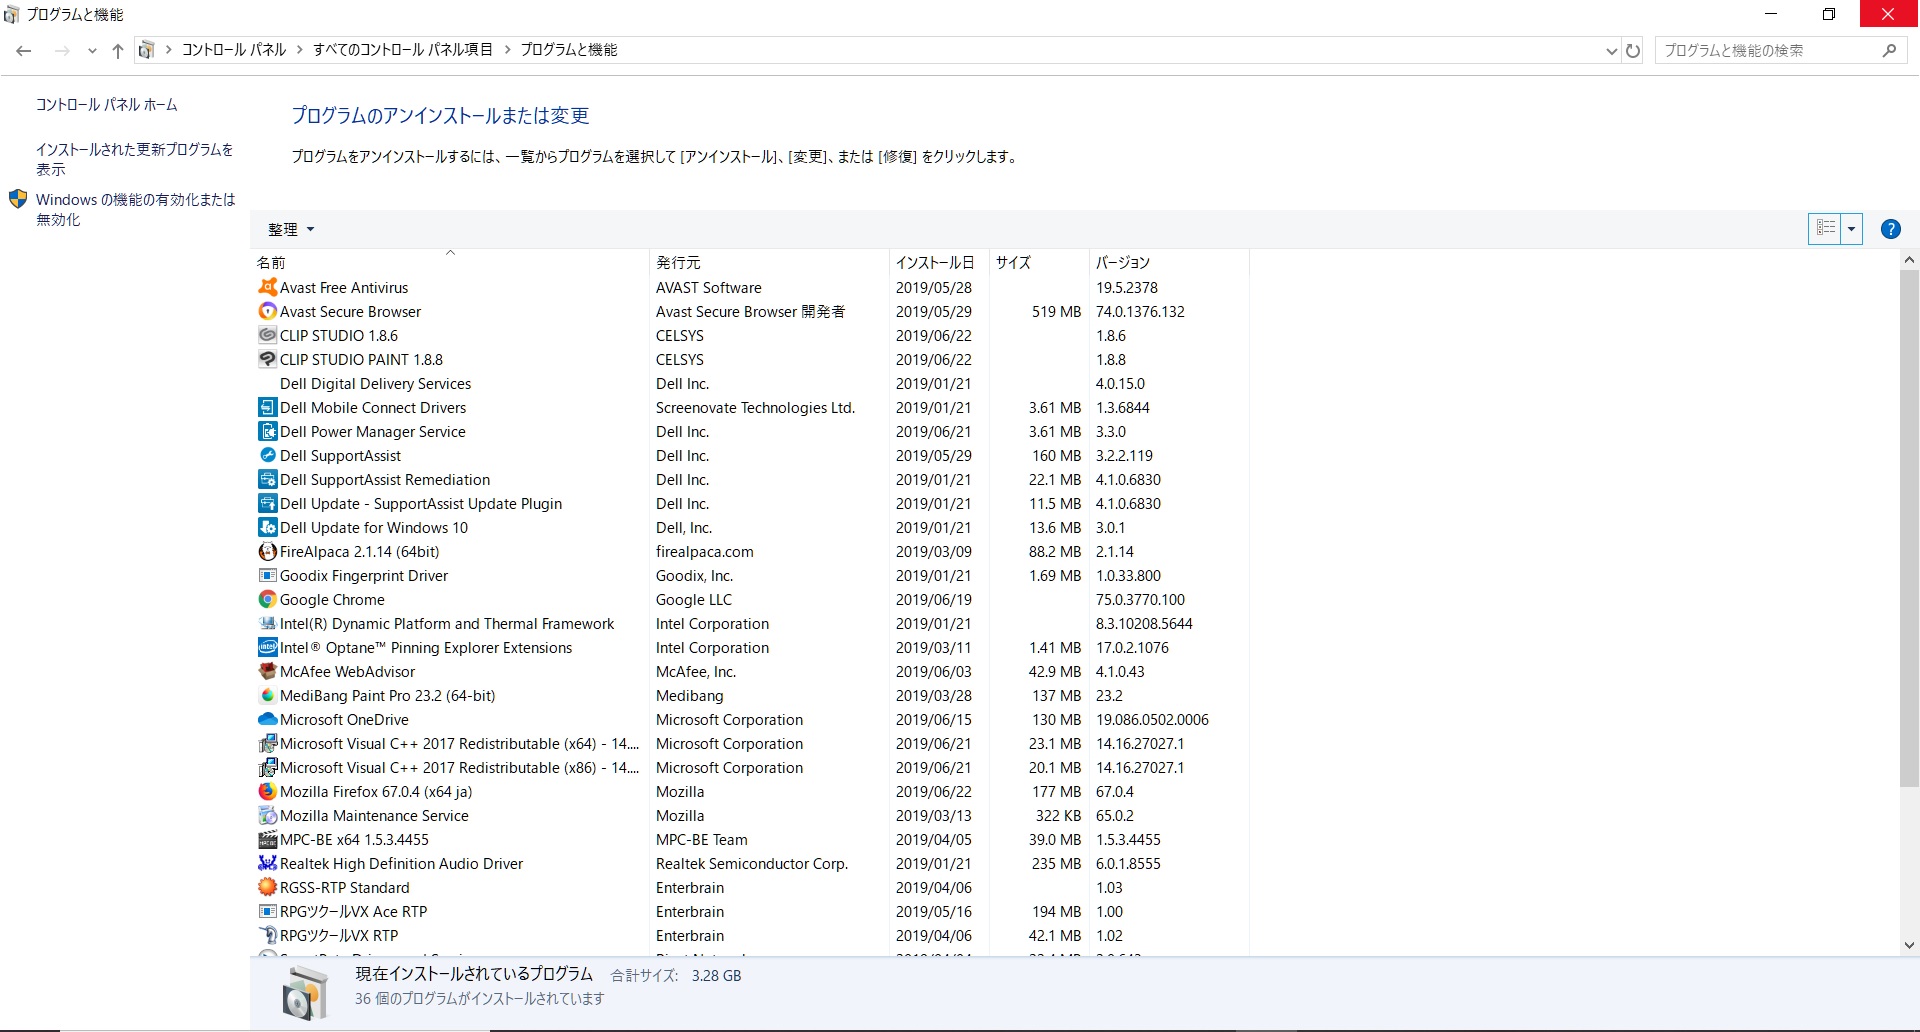The width and height of the screenshot is (1920, 1032).
Task: Click the refresh button beside address bar
Action: coord(1633,50)
